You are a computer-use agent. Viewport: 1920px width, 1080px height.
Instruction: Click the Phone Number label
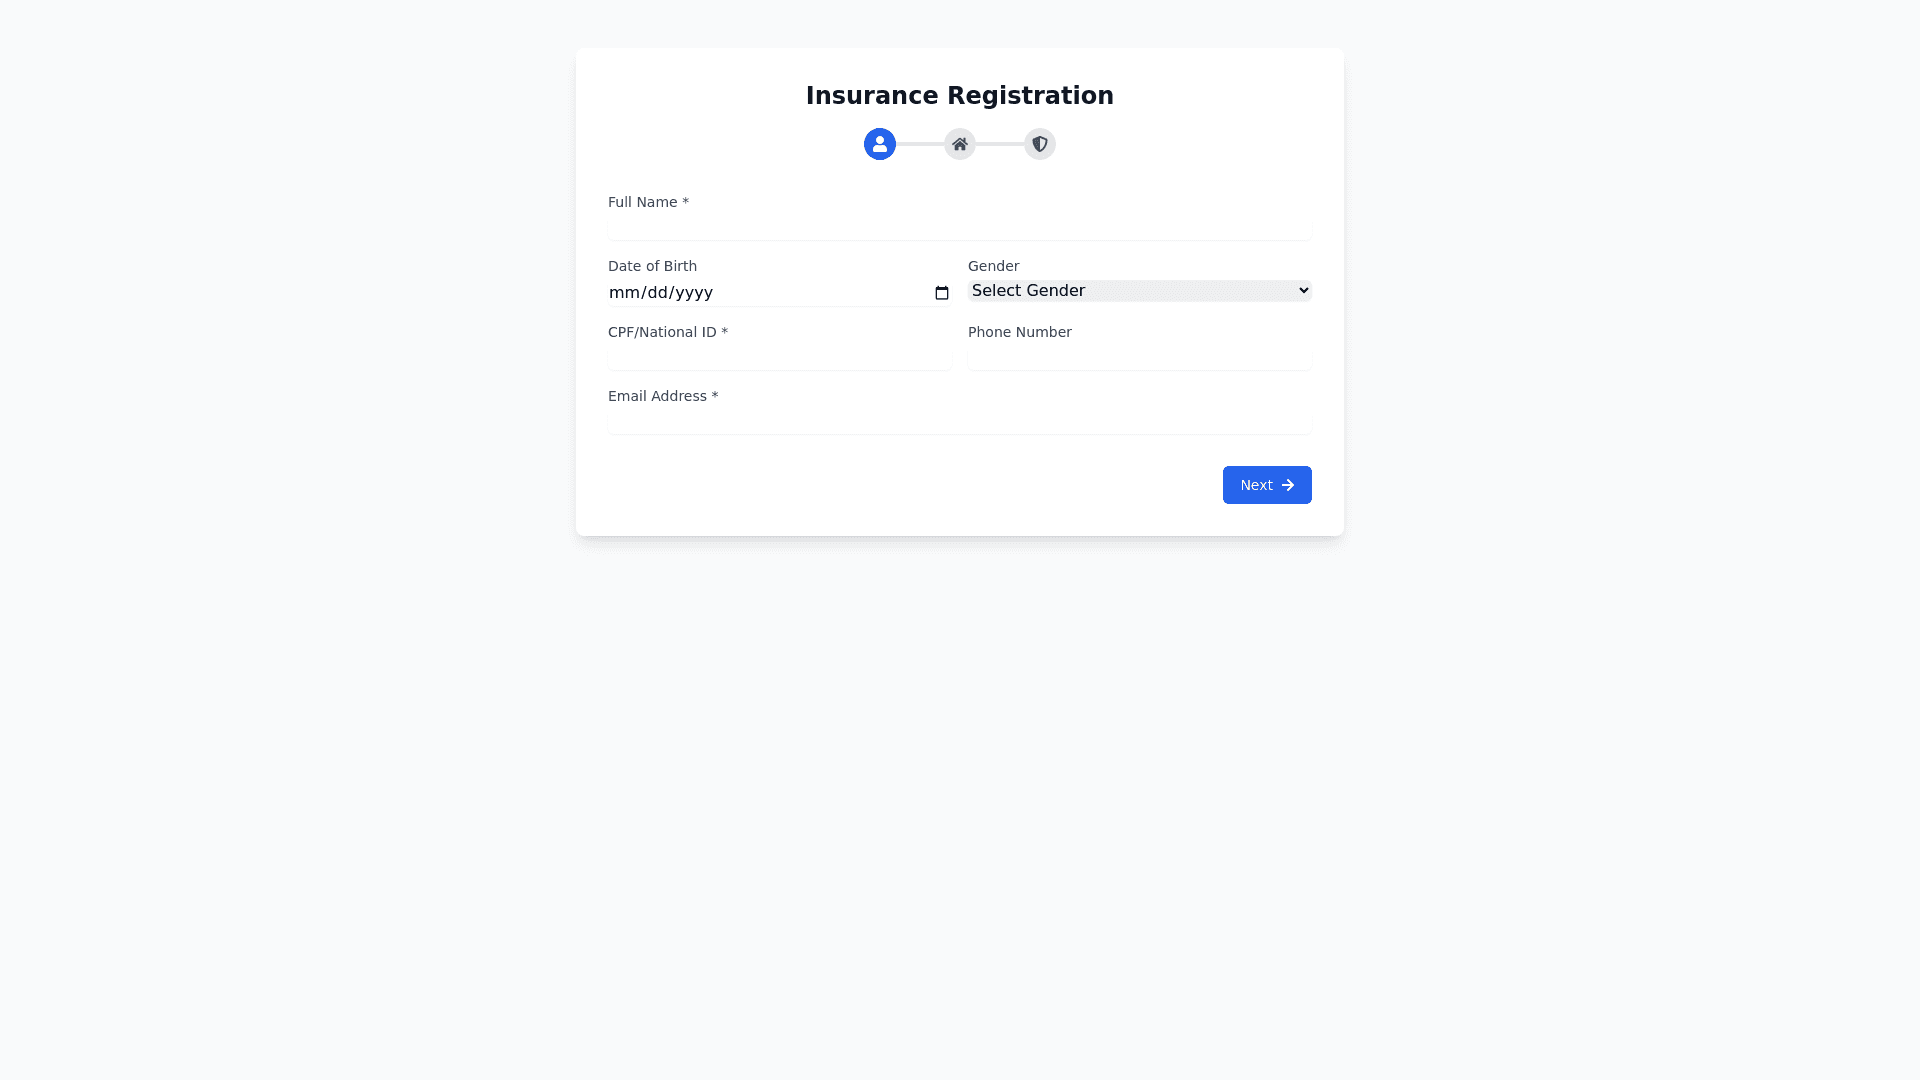[1019, 332]
